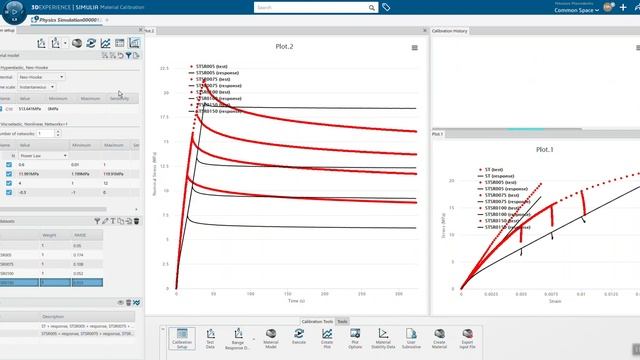Toggle checkbox for the 11.991MPa parameter
The image size is (640, 360).
(9, 174)
